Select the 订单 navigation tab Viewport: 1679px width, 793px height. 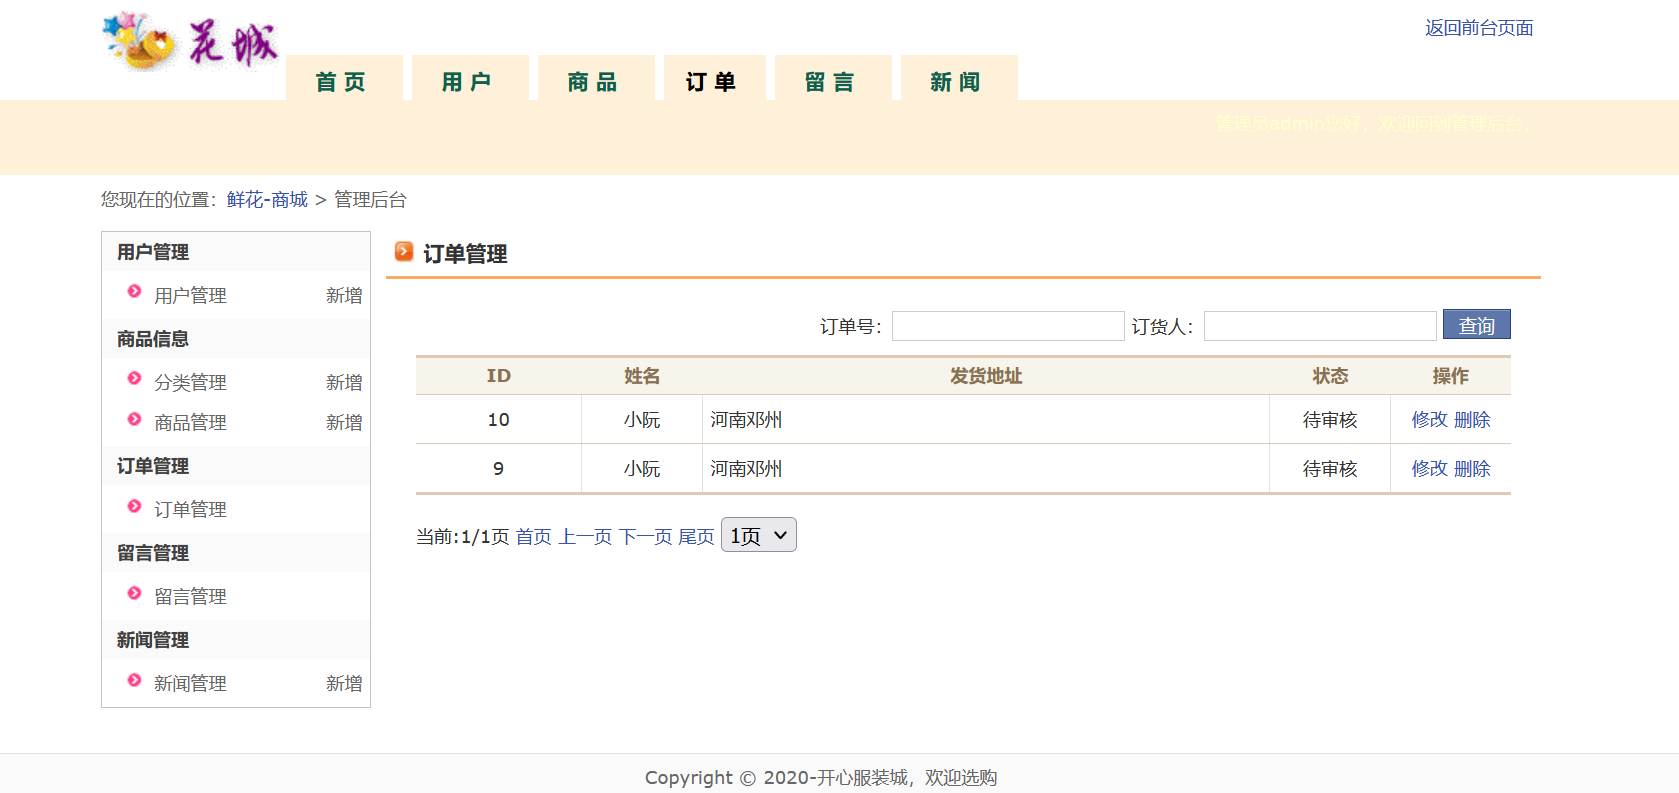pyautogui.click(x=715, y=78)
